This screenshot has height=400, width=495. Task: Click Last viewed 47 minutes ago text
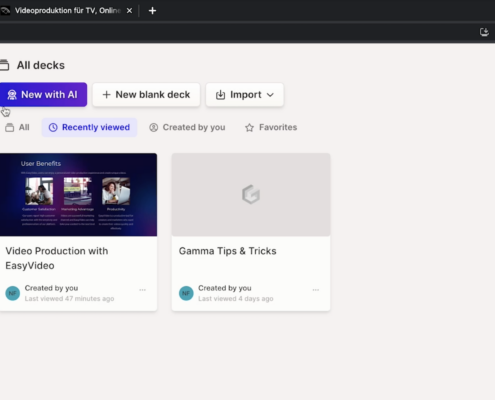point(69,299)
